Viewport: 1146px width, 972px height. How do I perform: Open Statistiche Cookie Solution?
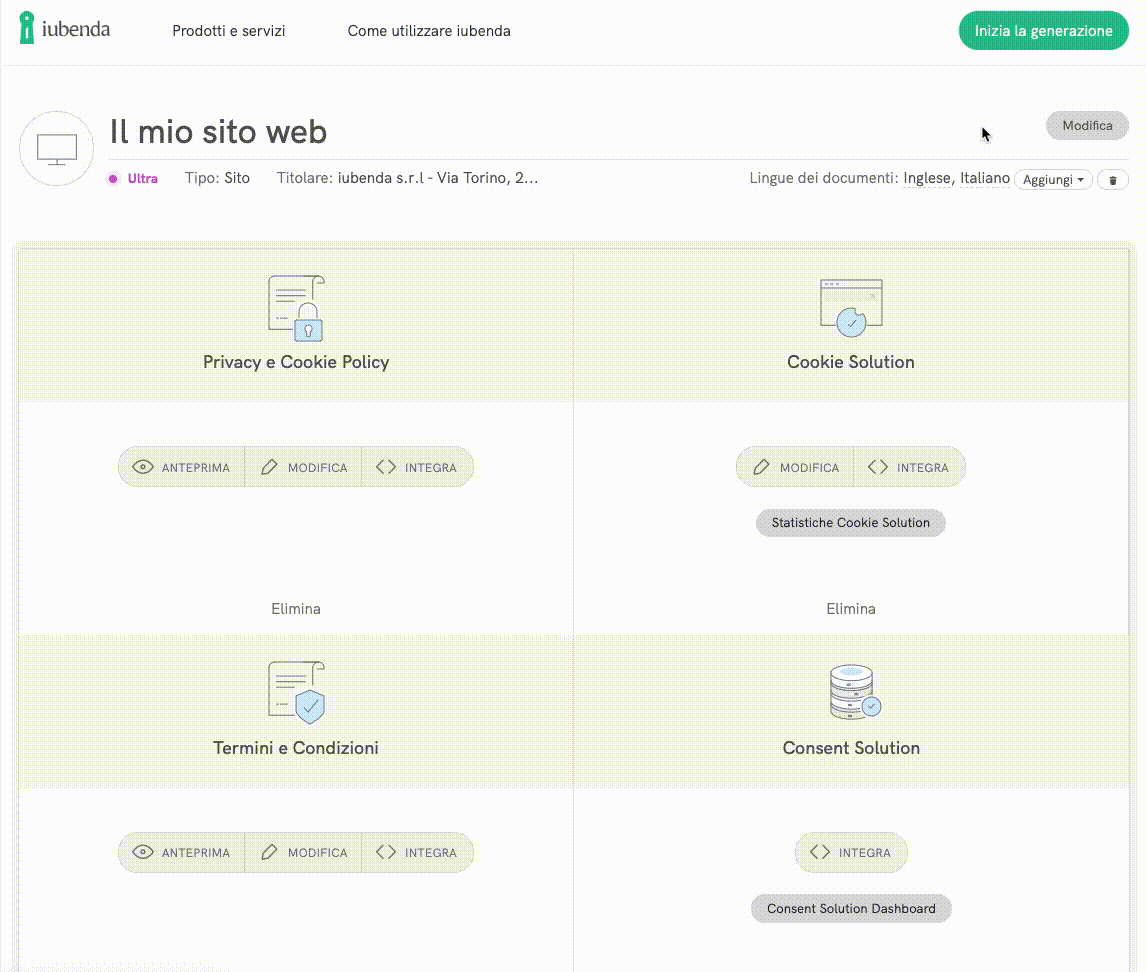850,523
